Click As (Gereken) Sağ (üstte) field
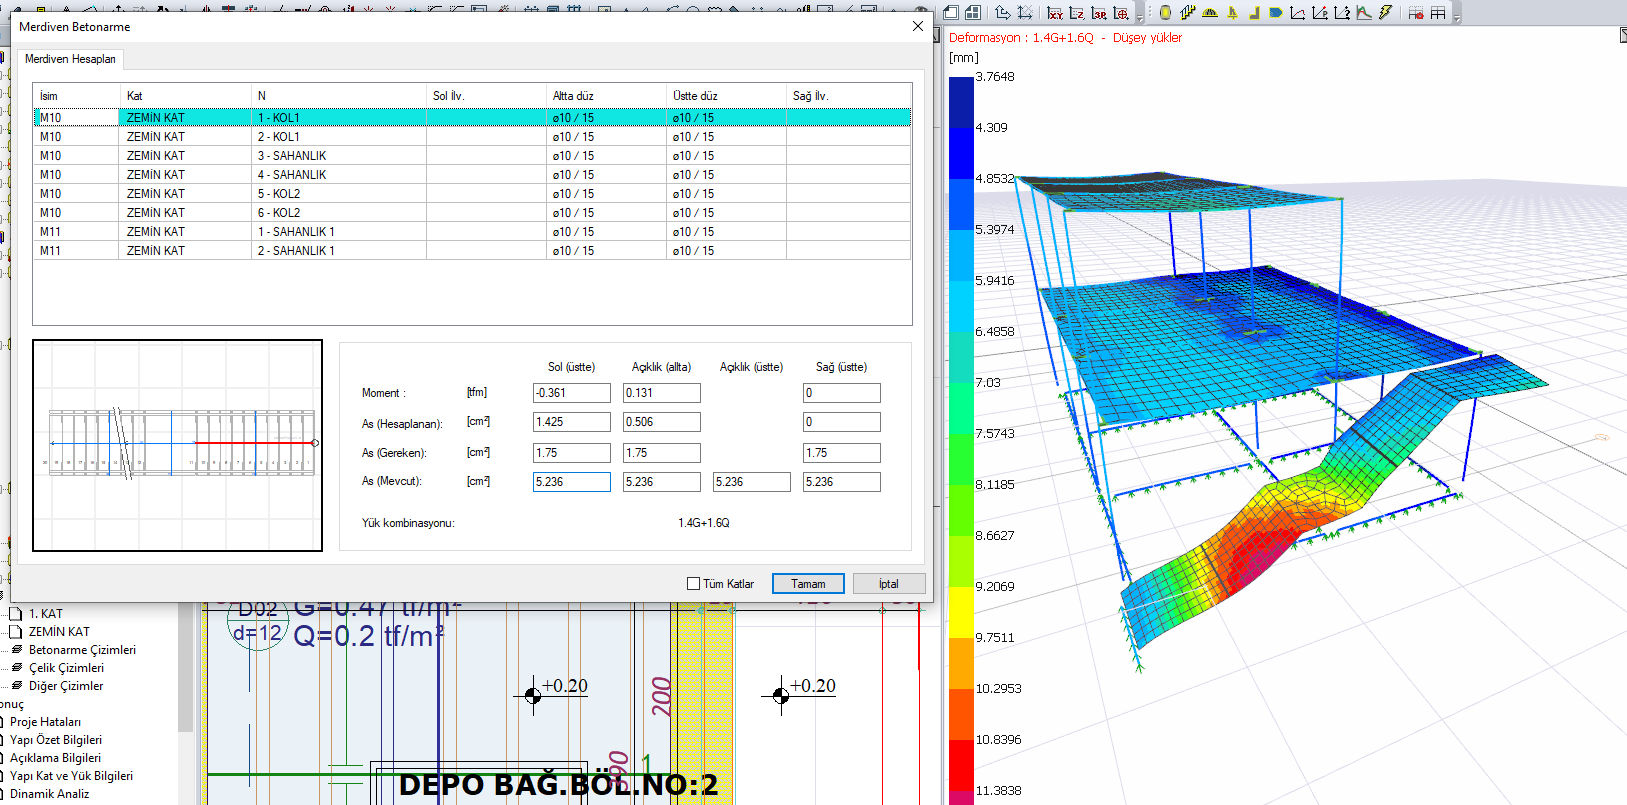 (x=842, y=453)
